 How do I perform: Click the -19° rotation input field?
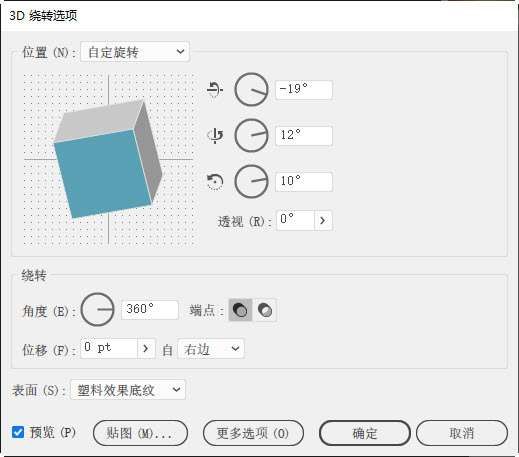[304, 89]
